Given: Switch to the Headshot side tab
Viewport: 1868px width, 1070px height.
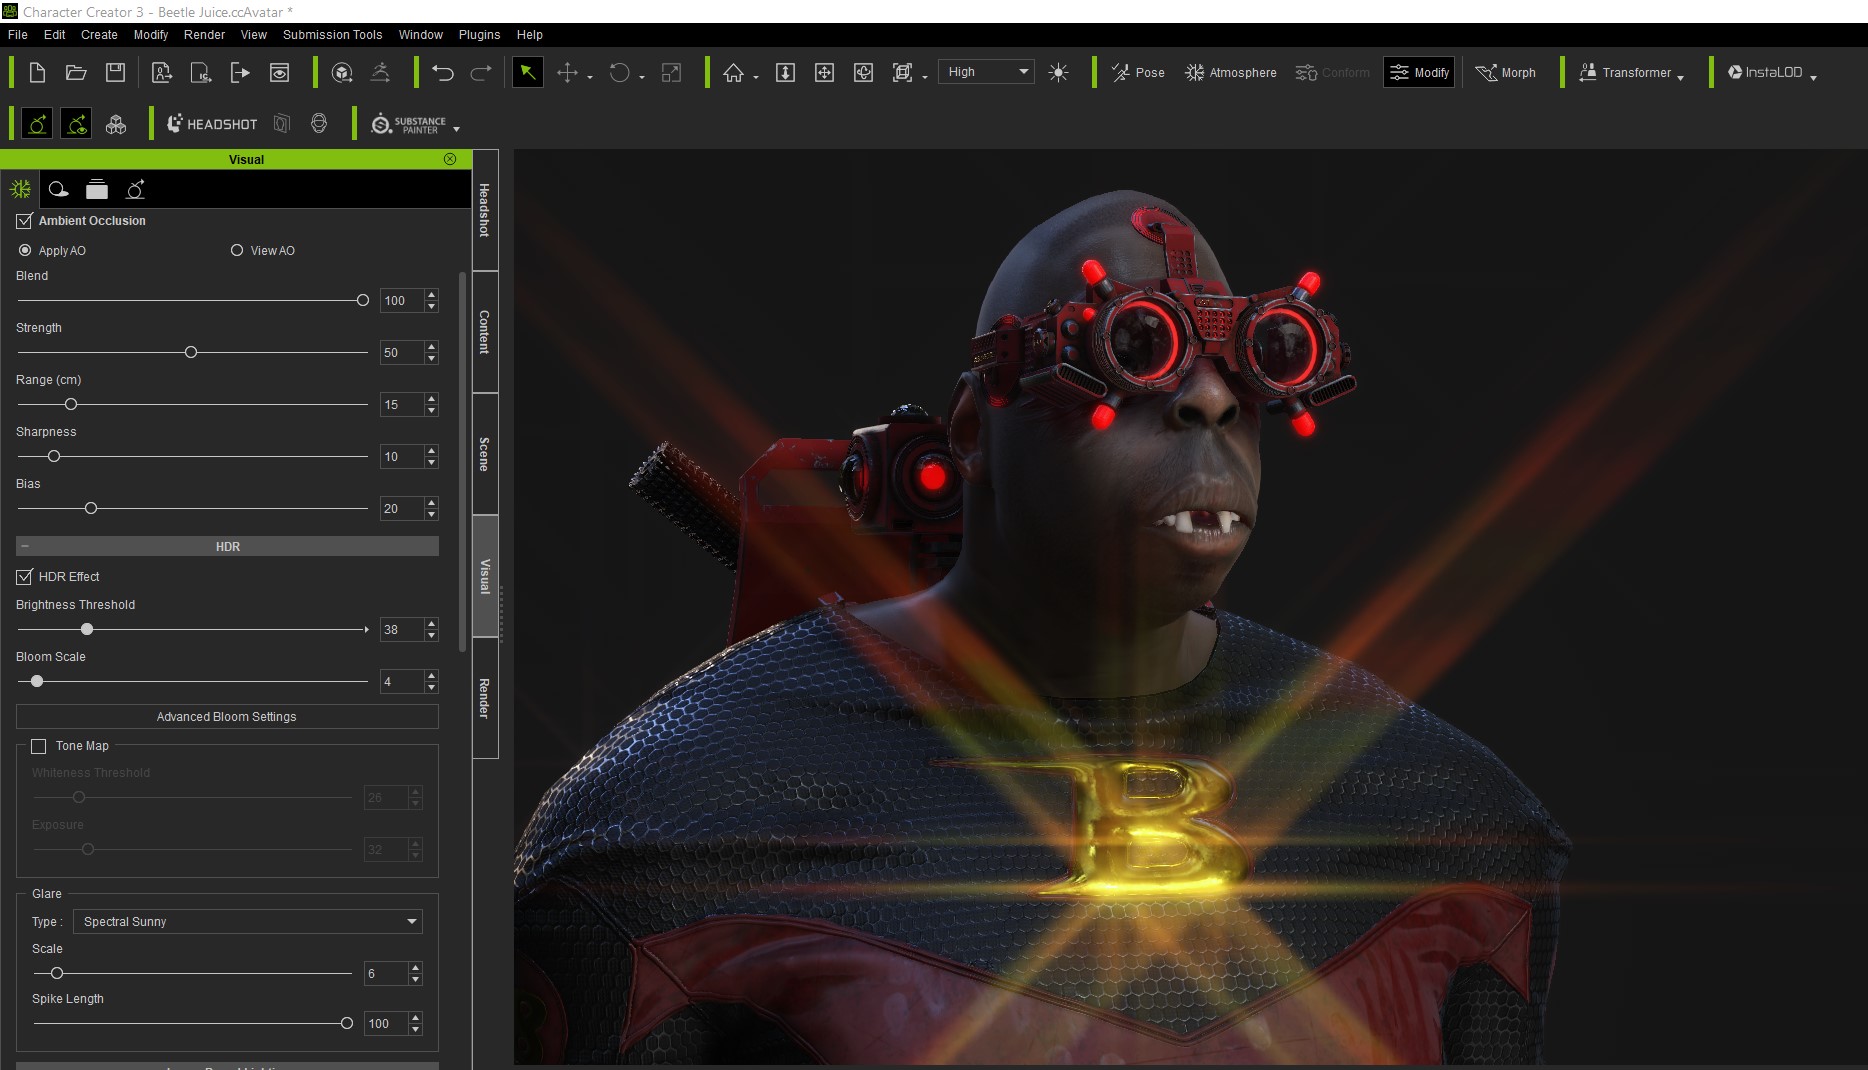Looking at the screenshot, I should (x=485, y=210).
